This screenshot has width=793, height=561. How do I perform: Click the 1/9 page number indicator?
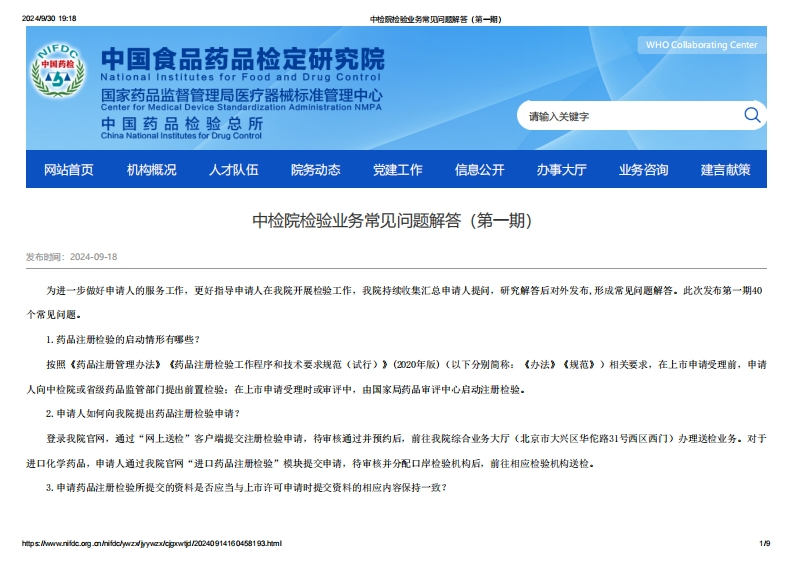[x=764, y=543]
